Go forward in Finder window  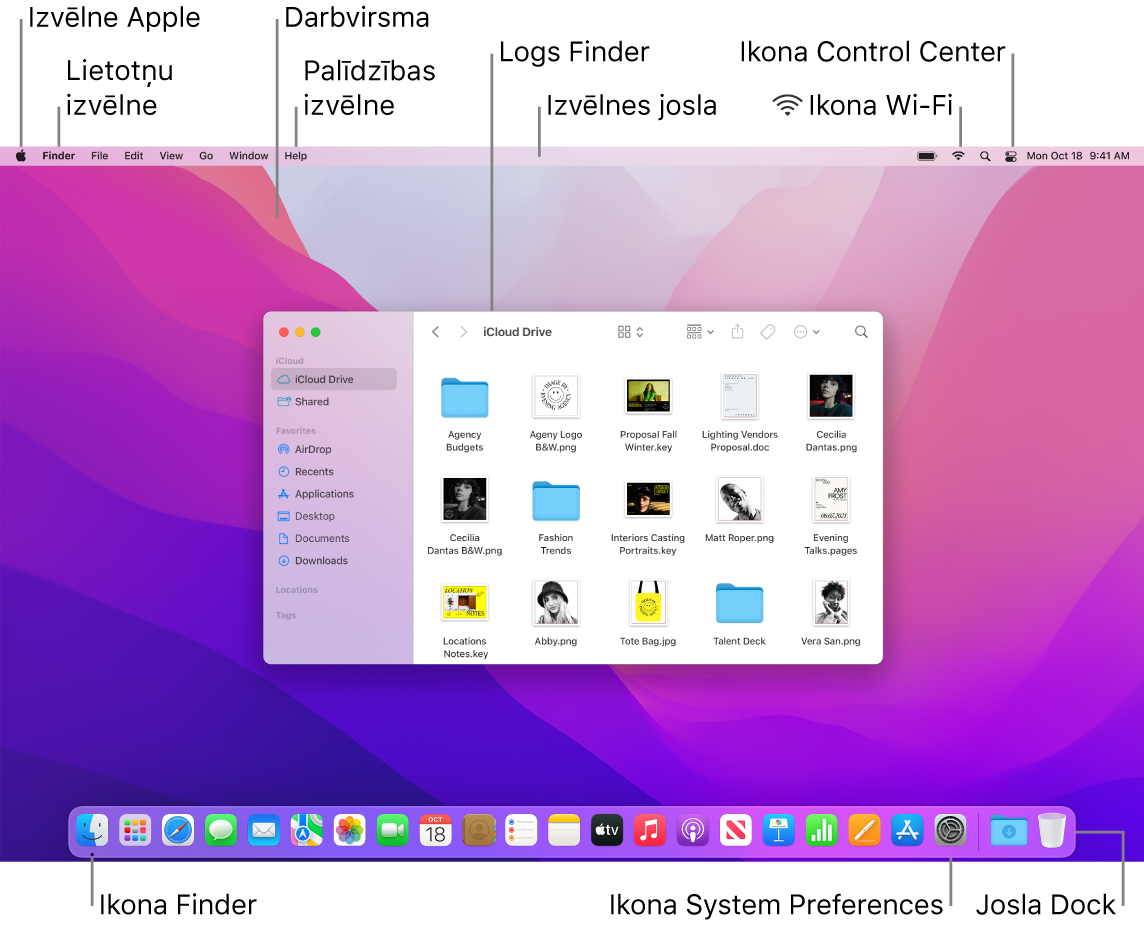[x=463, y=332]
